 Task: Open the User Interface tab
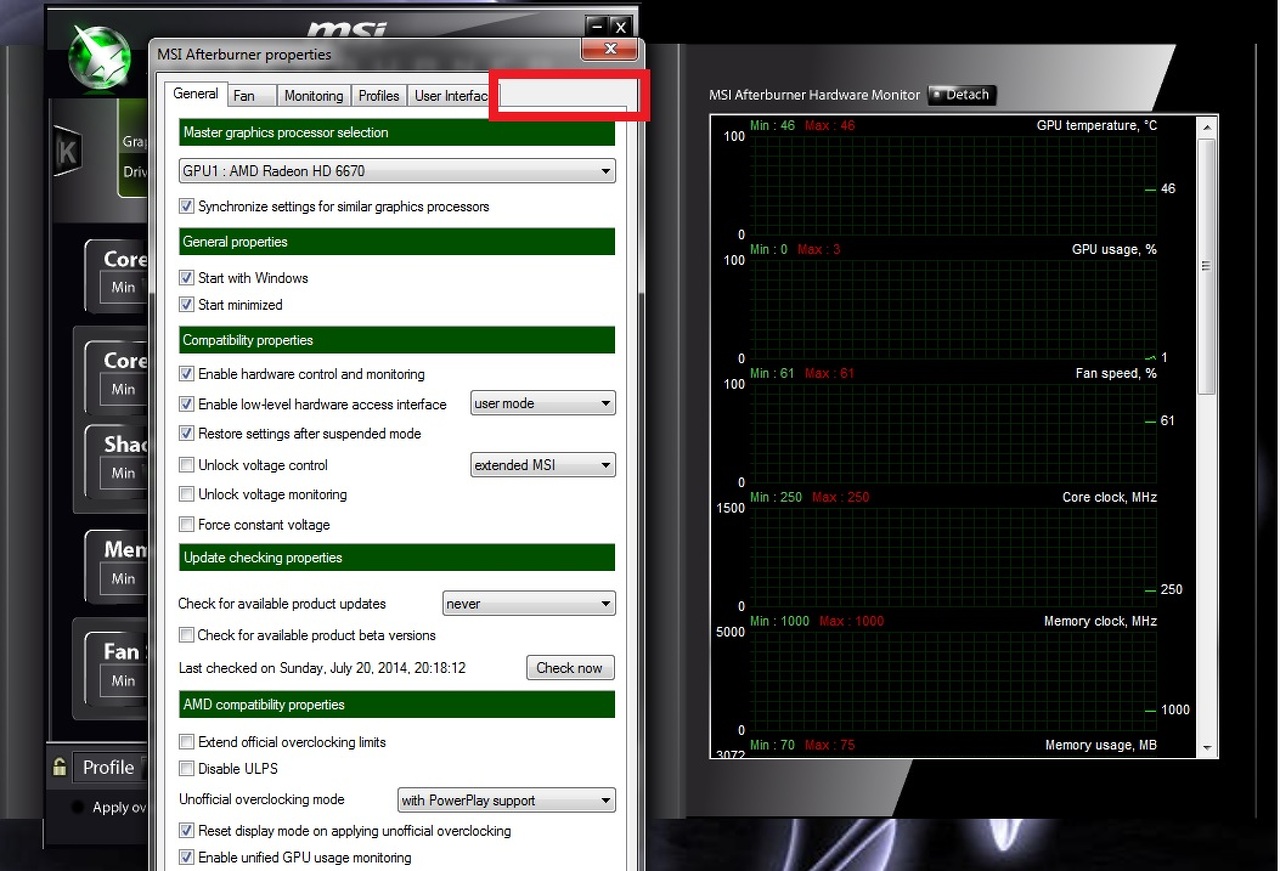pos(450,96)
